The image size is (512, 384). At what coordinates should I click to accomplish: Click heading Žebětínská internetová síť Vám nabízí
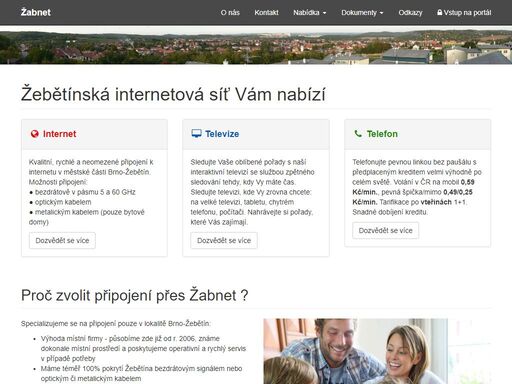pos(173,94)
